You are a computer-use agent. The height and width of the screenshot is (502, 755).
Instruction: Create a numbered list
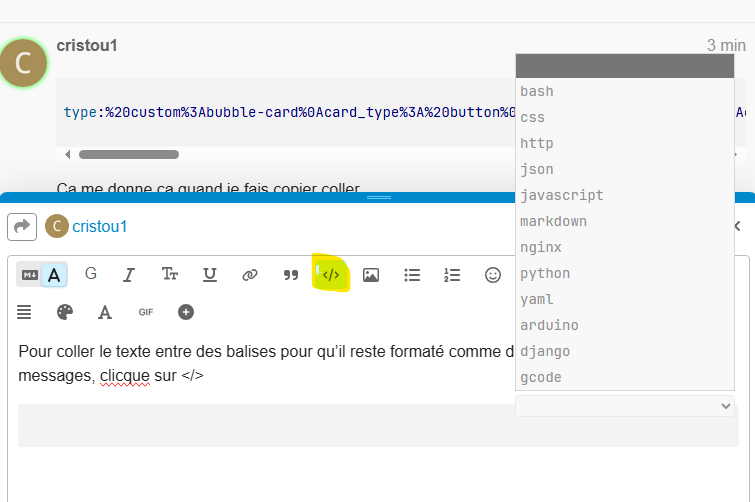(452, 274)
